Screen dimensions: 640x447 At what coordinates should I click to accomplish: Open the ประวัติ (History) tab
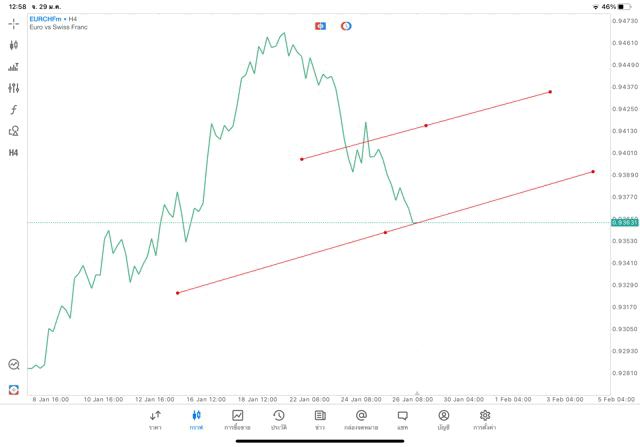click(279, 420)
